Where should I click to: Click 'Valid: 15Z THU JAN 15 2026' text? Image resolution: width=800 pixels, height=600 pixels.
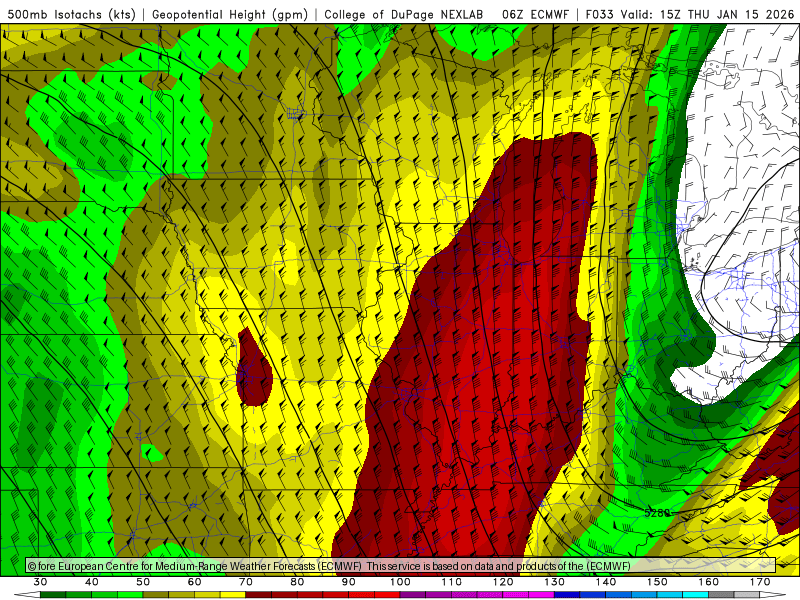pos(708,14)
